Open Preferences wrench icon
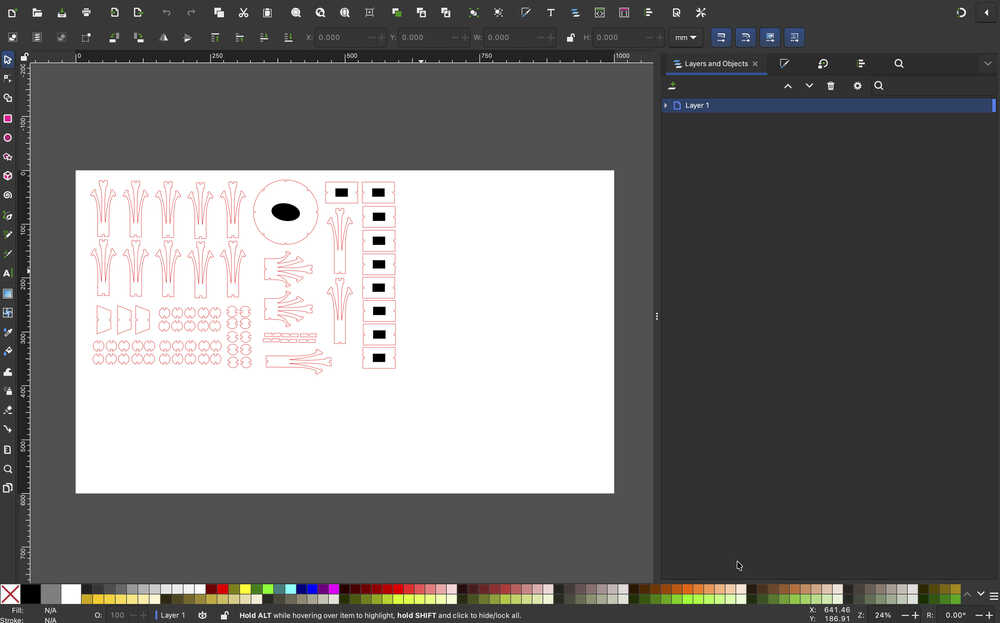Image resolution: width=1000 pixels, height=623 pixels. click(x=701, y=13)
